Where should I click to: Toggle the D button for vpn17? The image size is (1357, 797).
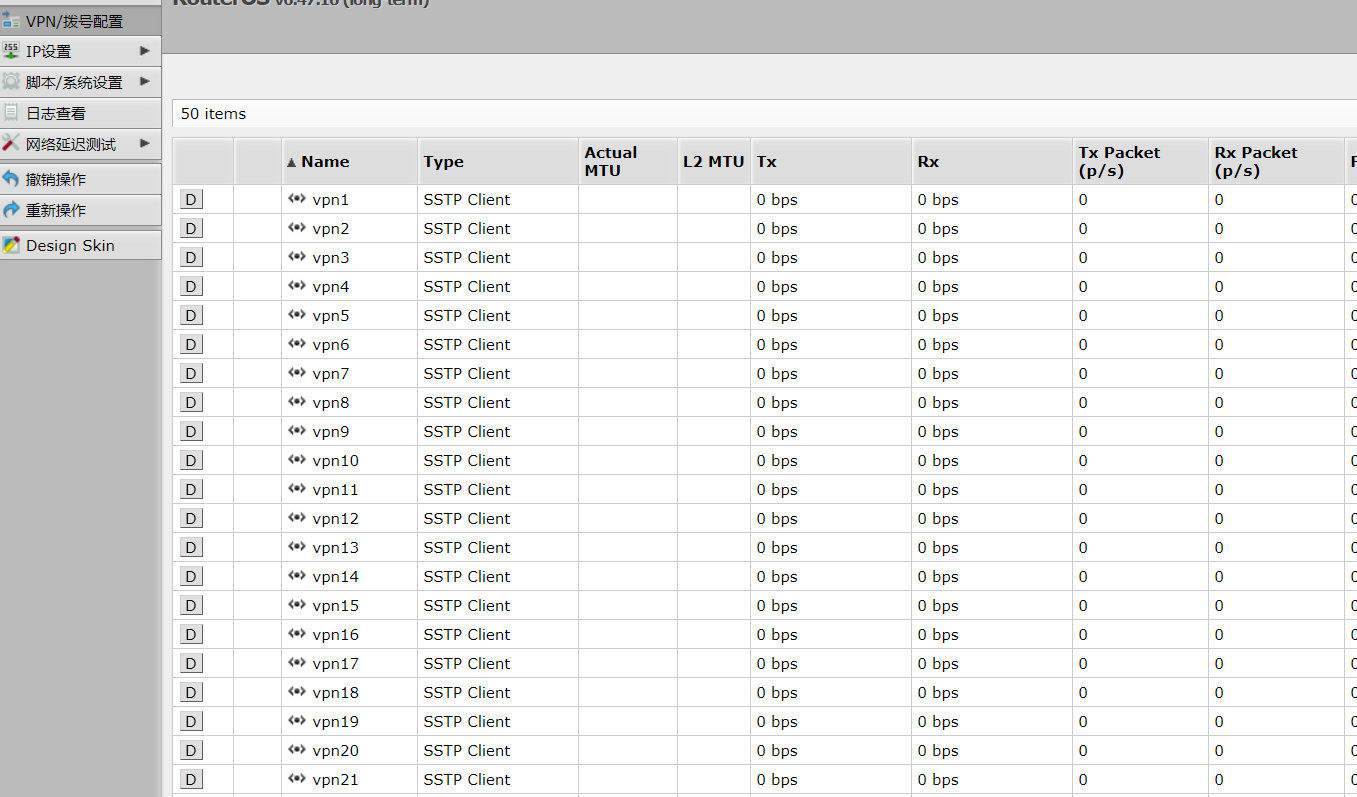click(x=191, y=663)
